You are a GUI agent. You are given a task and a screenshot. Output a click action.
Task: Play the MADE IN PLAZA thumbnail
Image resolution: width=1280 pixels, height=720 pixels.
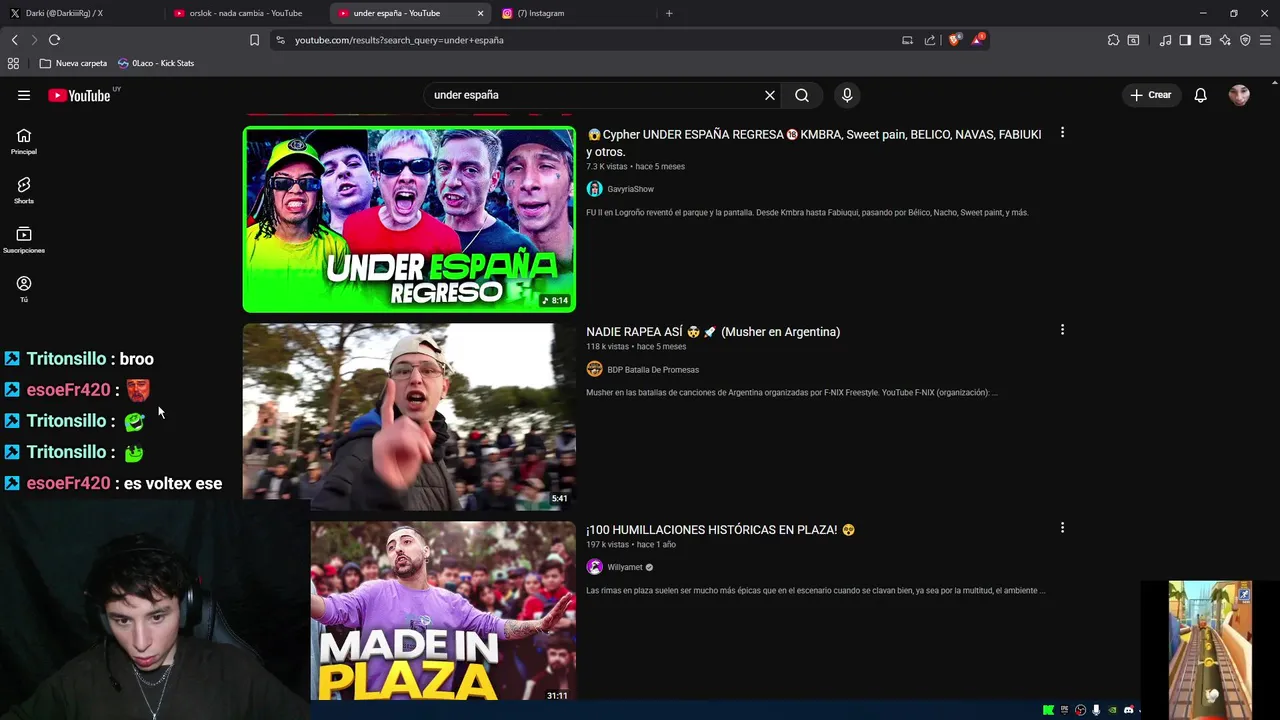[443, 610]
